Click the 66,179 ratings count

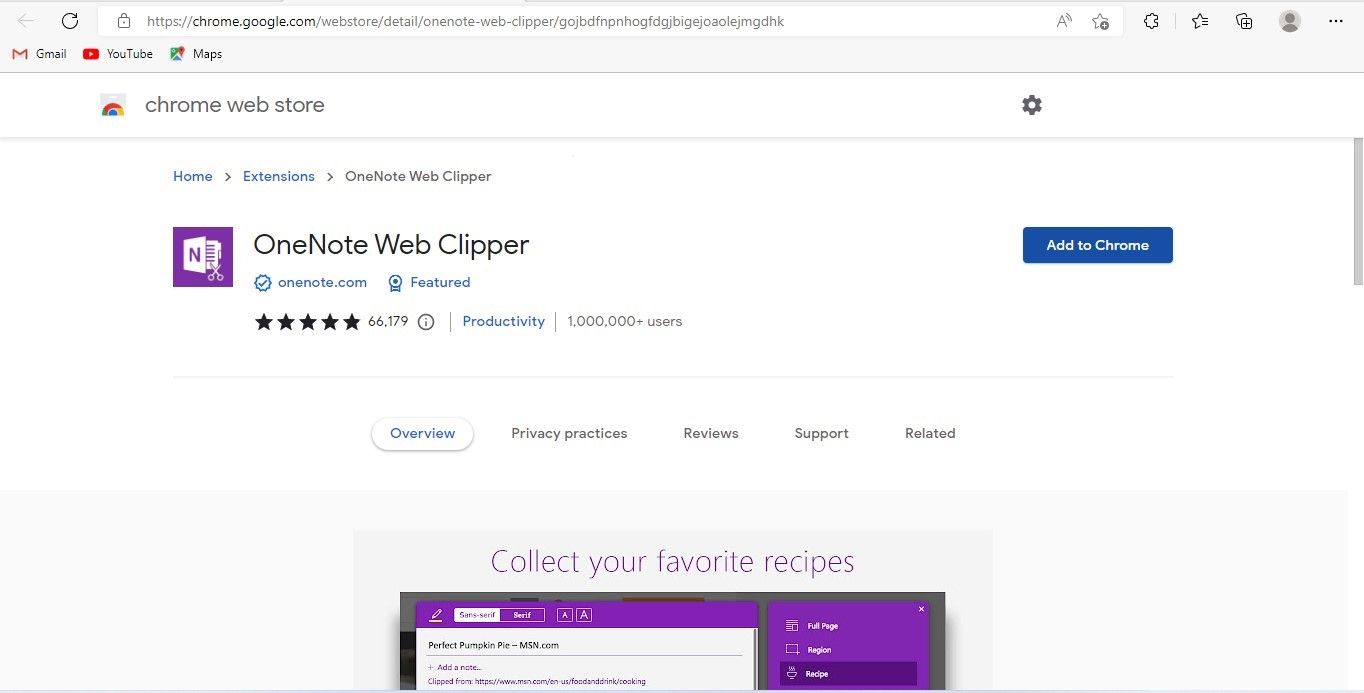click(388, 321)
